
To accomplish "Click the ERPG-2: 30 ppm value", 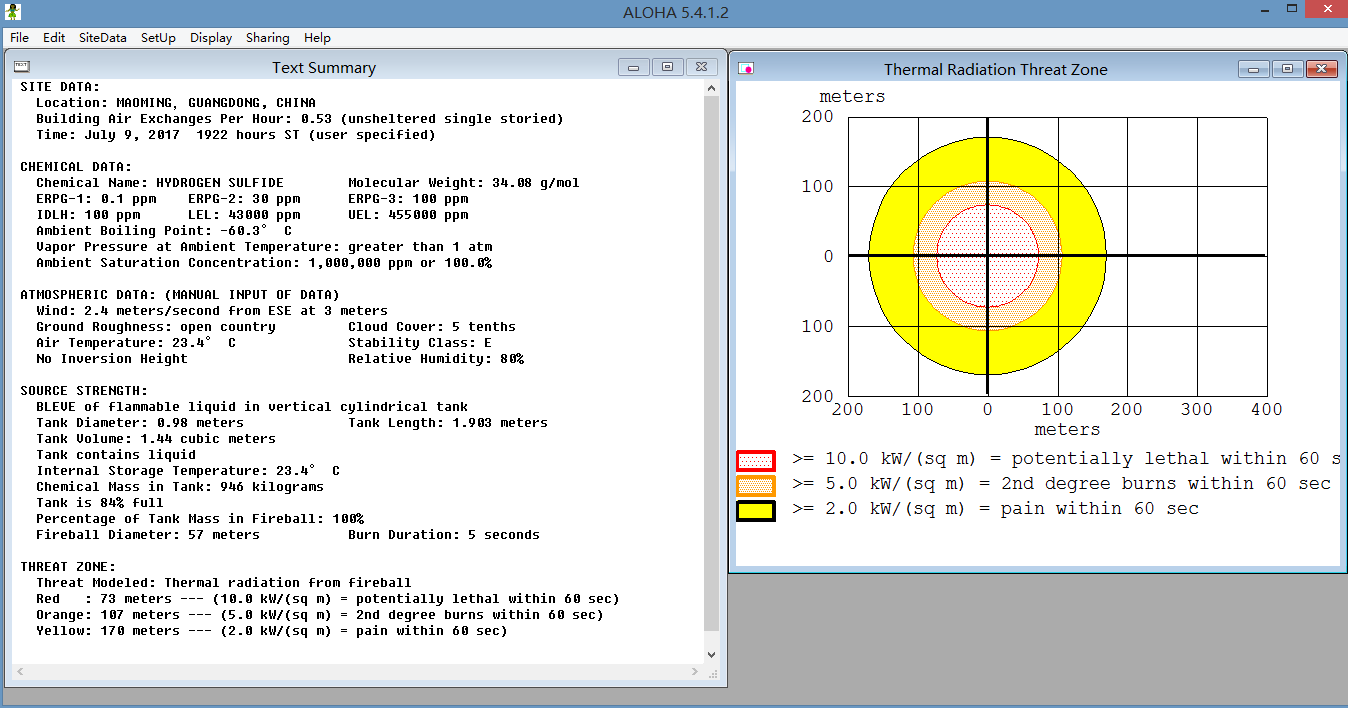I will point(244,199).
